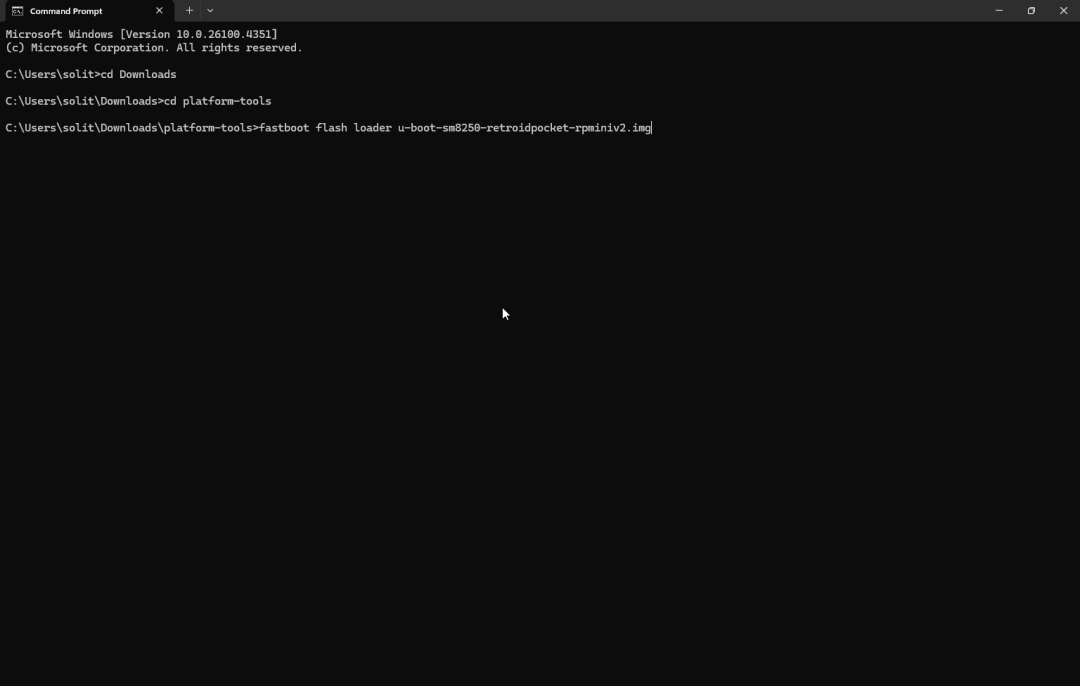Maximize the terminal window

tap(1030, 10)
